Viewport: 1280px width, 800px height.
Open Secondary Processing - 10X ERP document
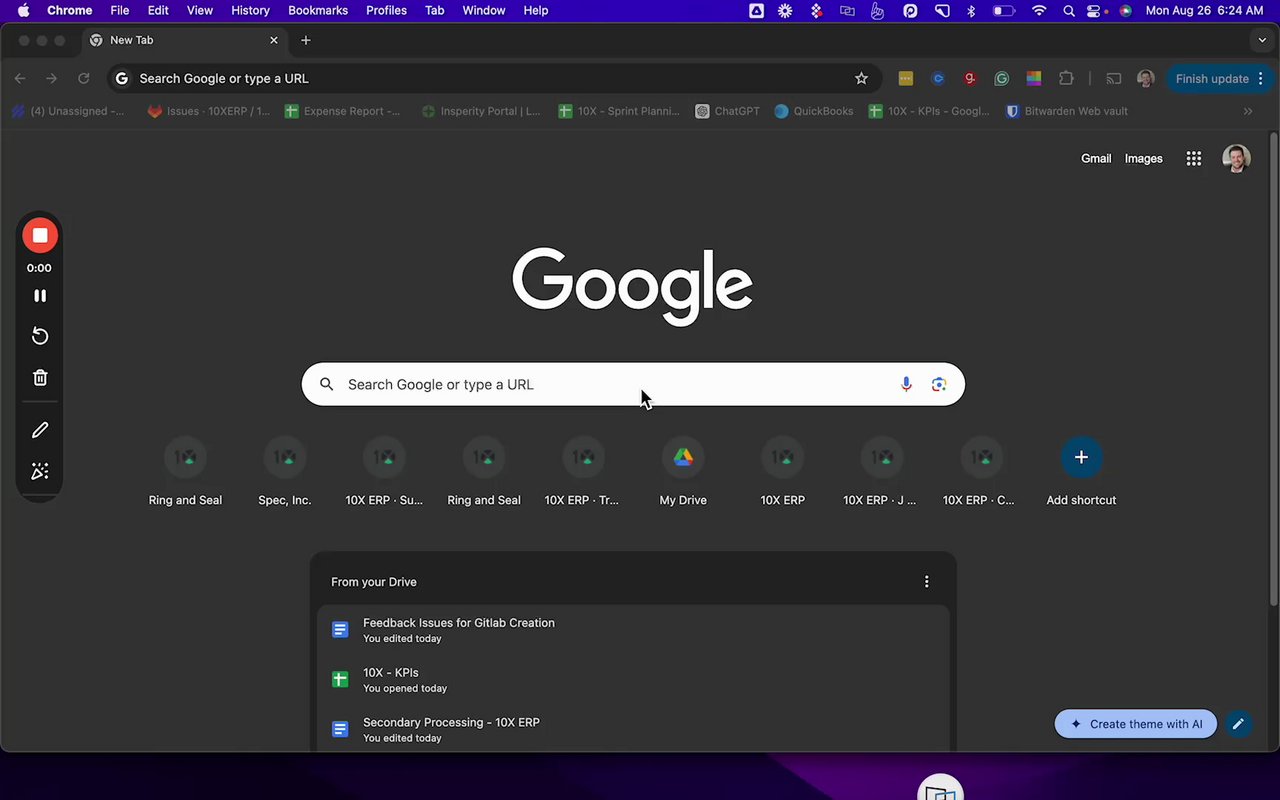(x=633, y=730)
